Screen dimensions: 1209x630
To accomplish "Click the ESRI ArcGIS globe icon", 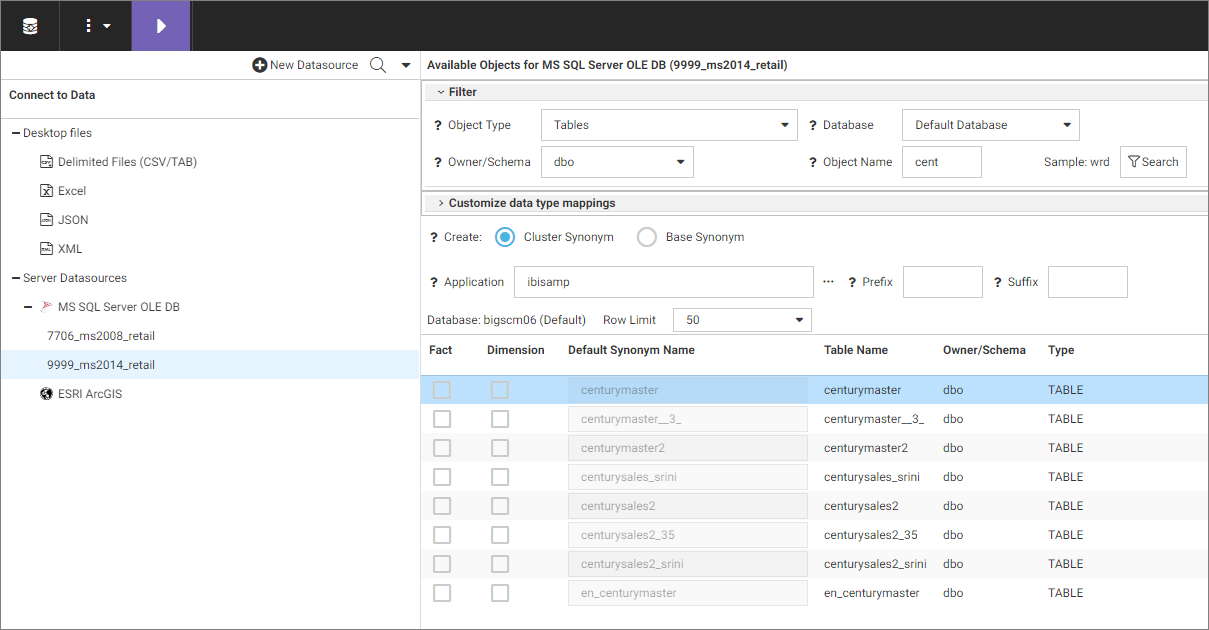I will [46, 394].
